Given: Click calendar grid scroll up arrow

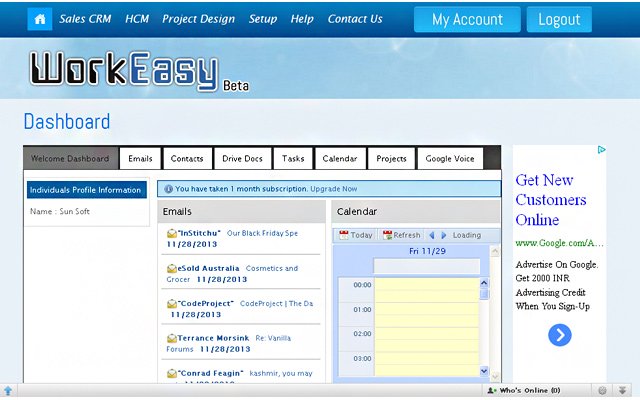Looking at the screenshot, I should (x=484, y=282).
